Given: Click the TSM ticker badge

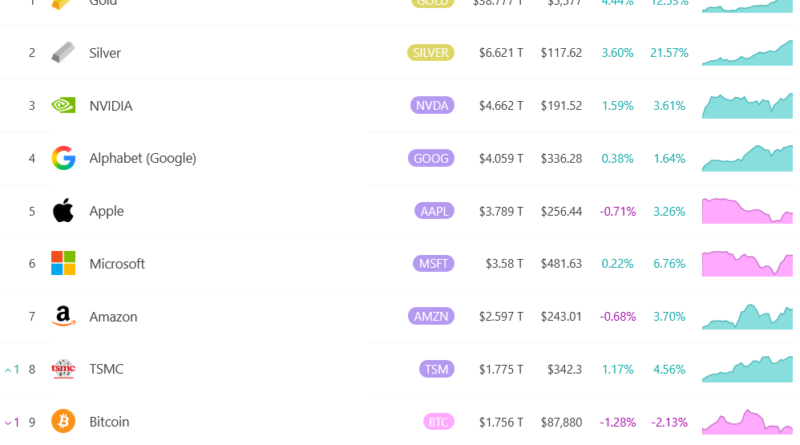Looking at the screenshot, I should pyautogui.click(x=436, y=369).
